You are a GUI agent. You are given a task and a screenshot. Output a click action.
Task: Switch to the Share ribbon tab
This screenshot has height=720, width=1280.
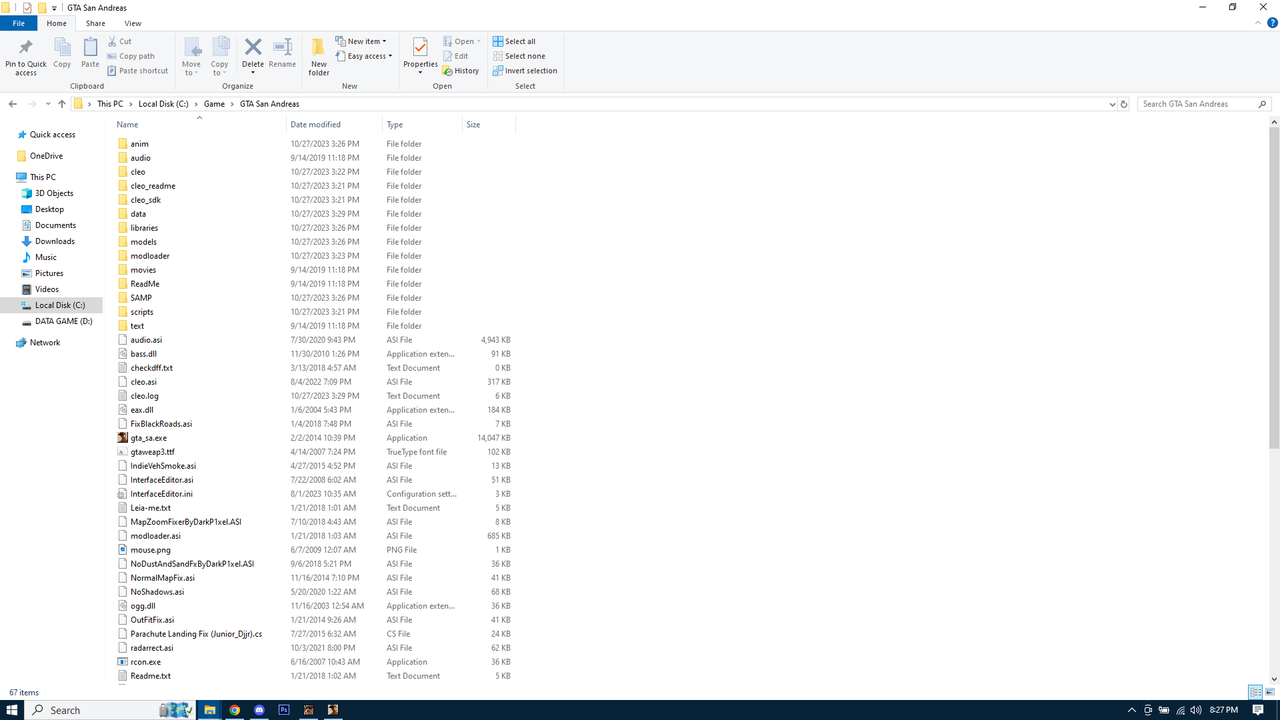[x=95, y=23]
